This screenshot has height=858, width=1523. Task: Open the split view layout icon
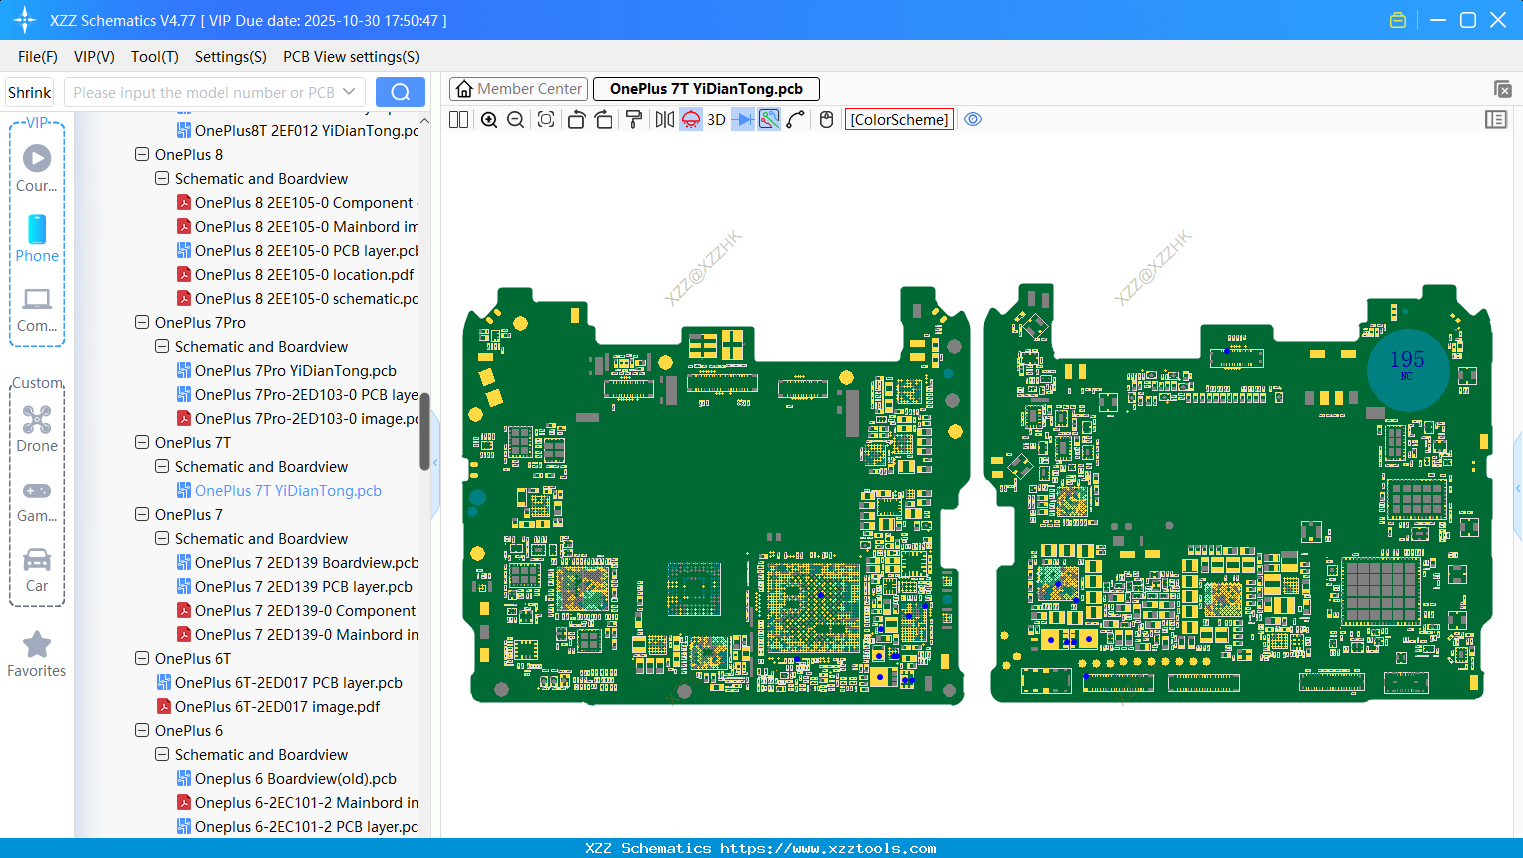pyautogui.click(x=459, y=120)
